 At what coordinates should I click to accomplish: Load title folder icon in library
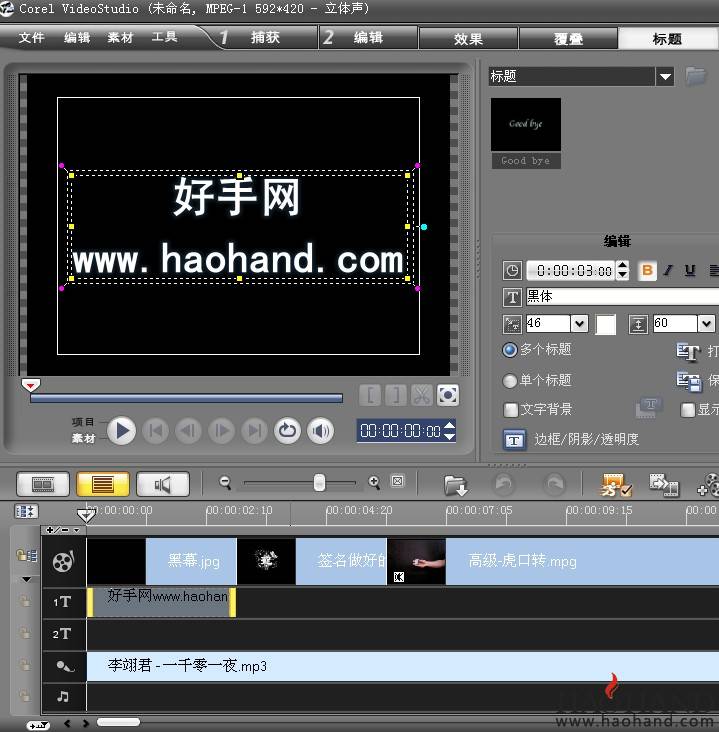696,76
